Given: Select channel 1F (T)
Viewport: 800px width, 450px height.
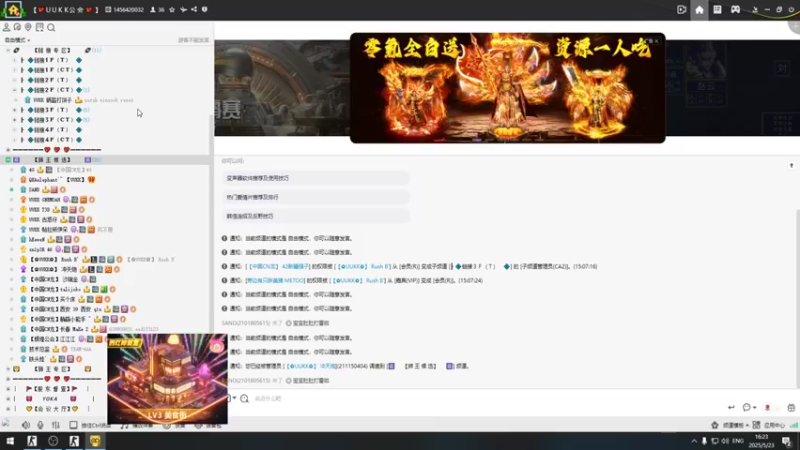Looking at the screenshot, I should [x=51, y=60].
